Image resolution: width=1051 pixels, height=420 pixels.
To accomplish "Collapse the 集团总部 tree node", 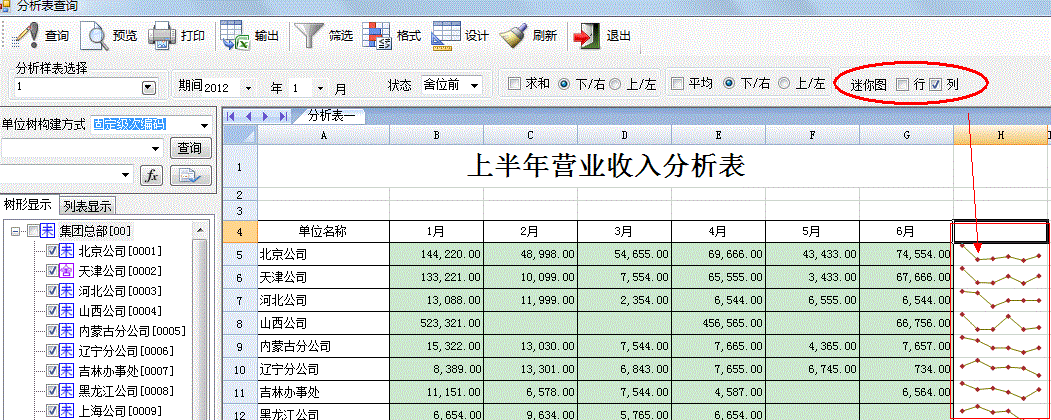I will [15, 231].
